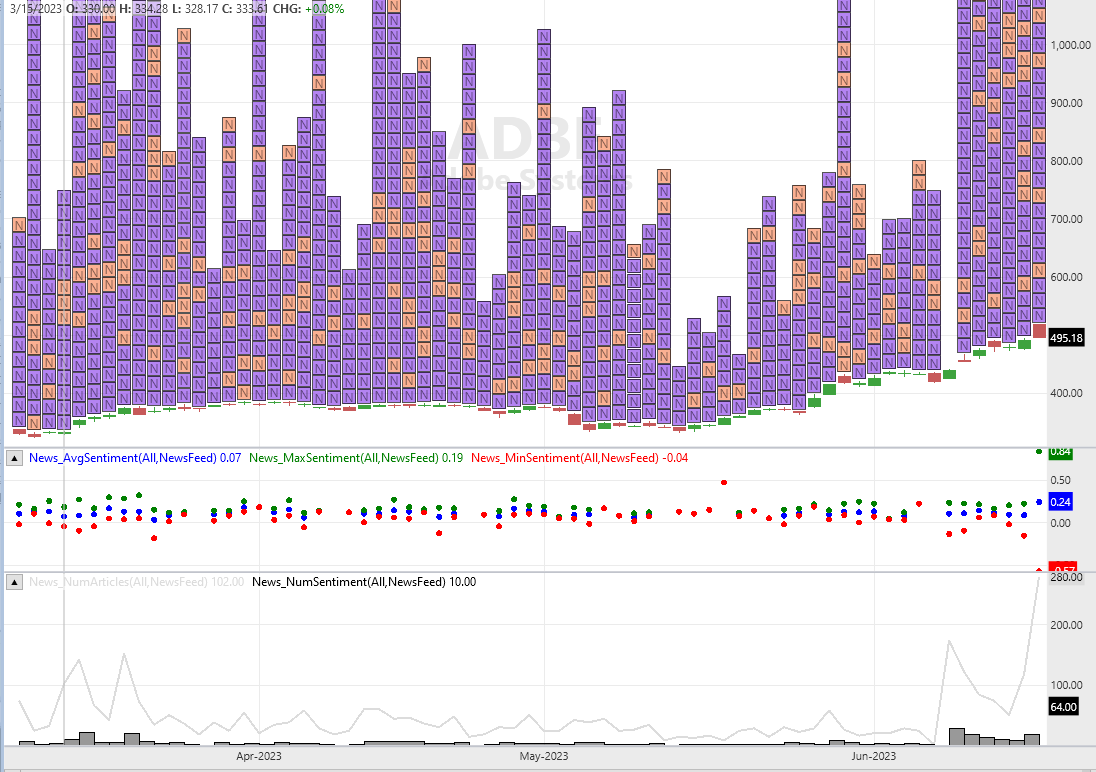Click the May-2023 date axis label
1096x772 pixels.
(544, 757)
